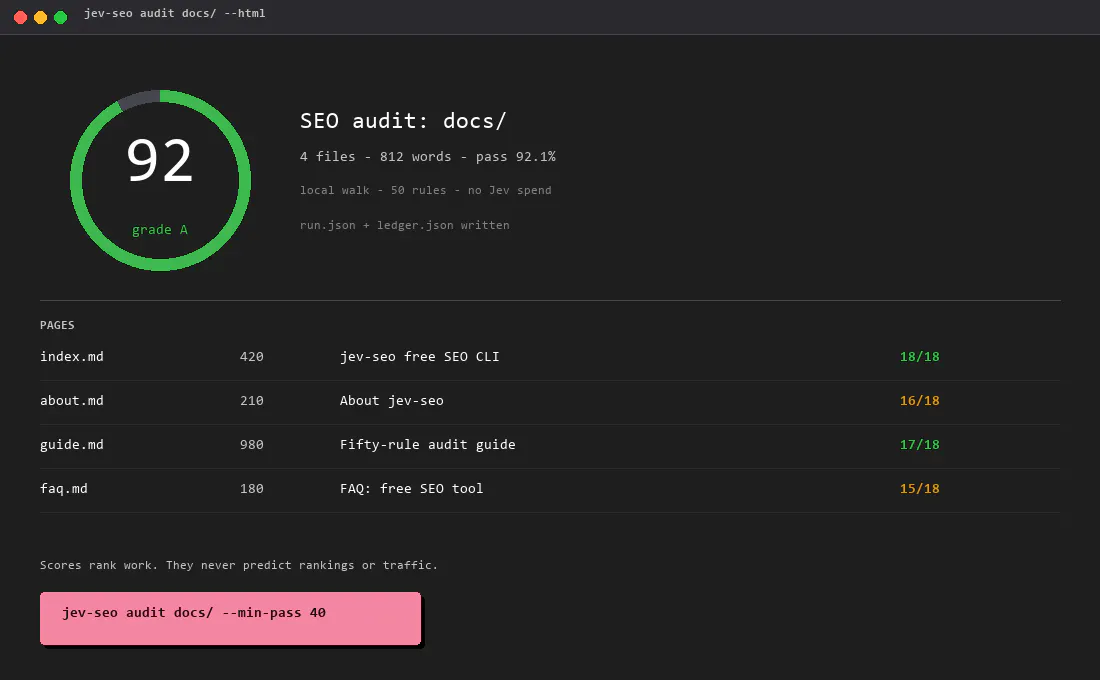Viewport: 1100px width, 680px height.
Task: Click the 'Fifty-rule audit guide' title
Action: pos(427,444)
